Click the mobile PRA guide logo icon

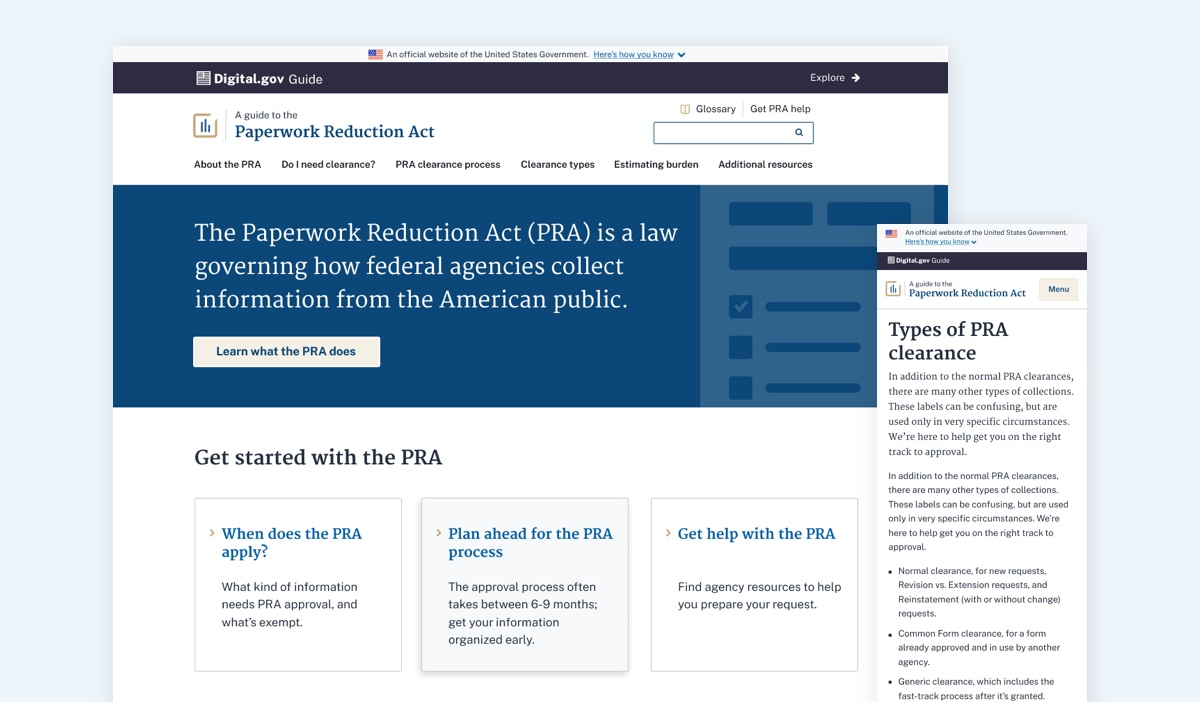893,289
